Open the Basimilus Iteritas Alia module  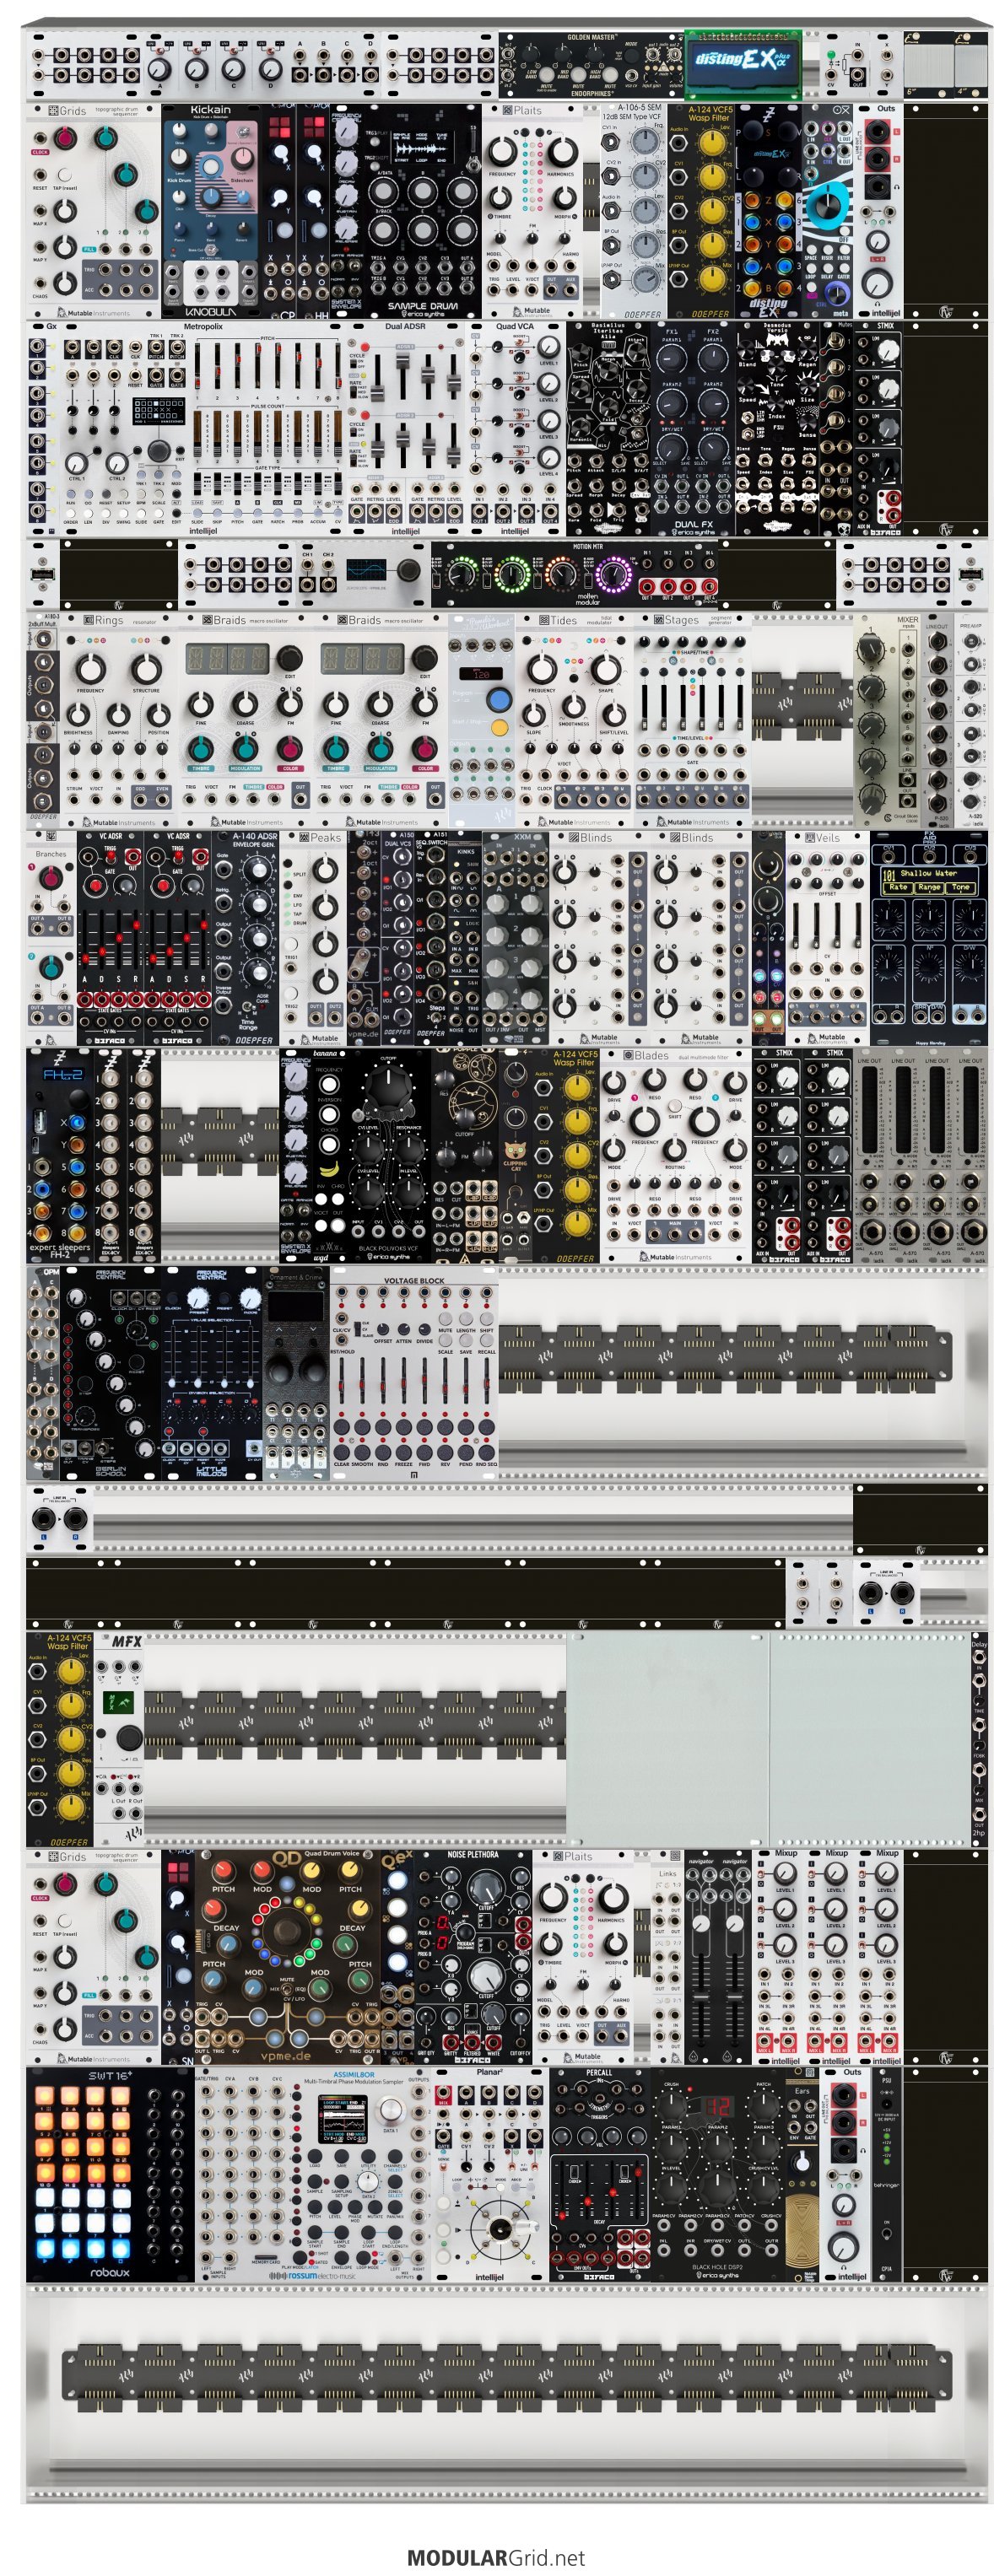(x=607, y=428)
